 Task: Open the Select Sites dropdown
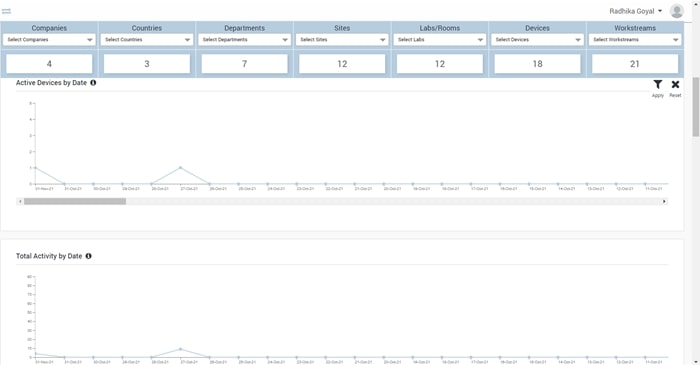point(342,40)
